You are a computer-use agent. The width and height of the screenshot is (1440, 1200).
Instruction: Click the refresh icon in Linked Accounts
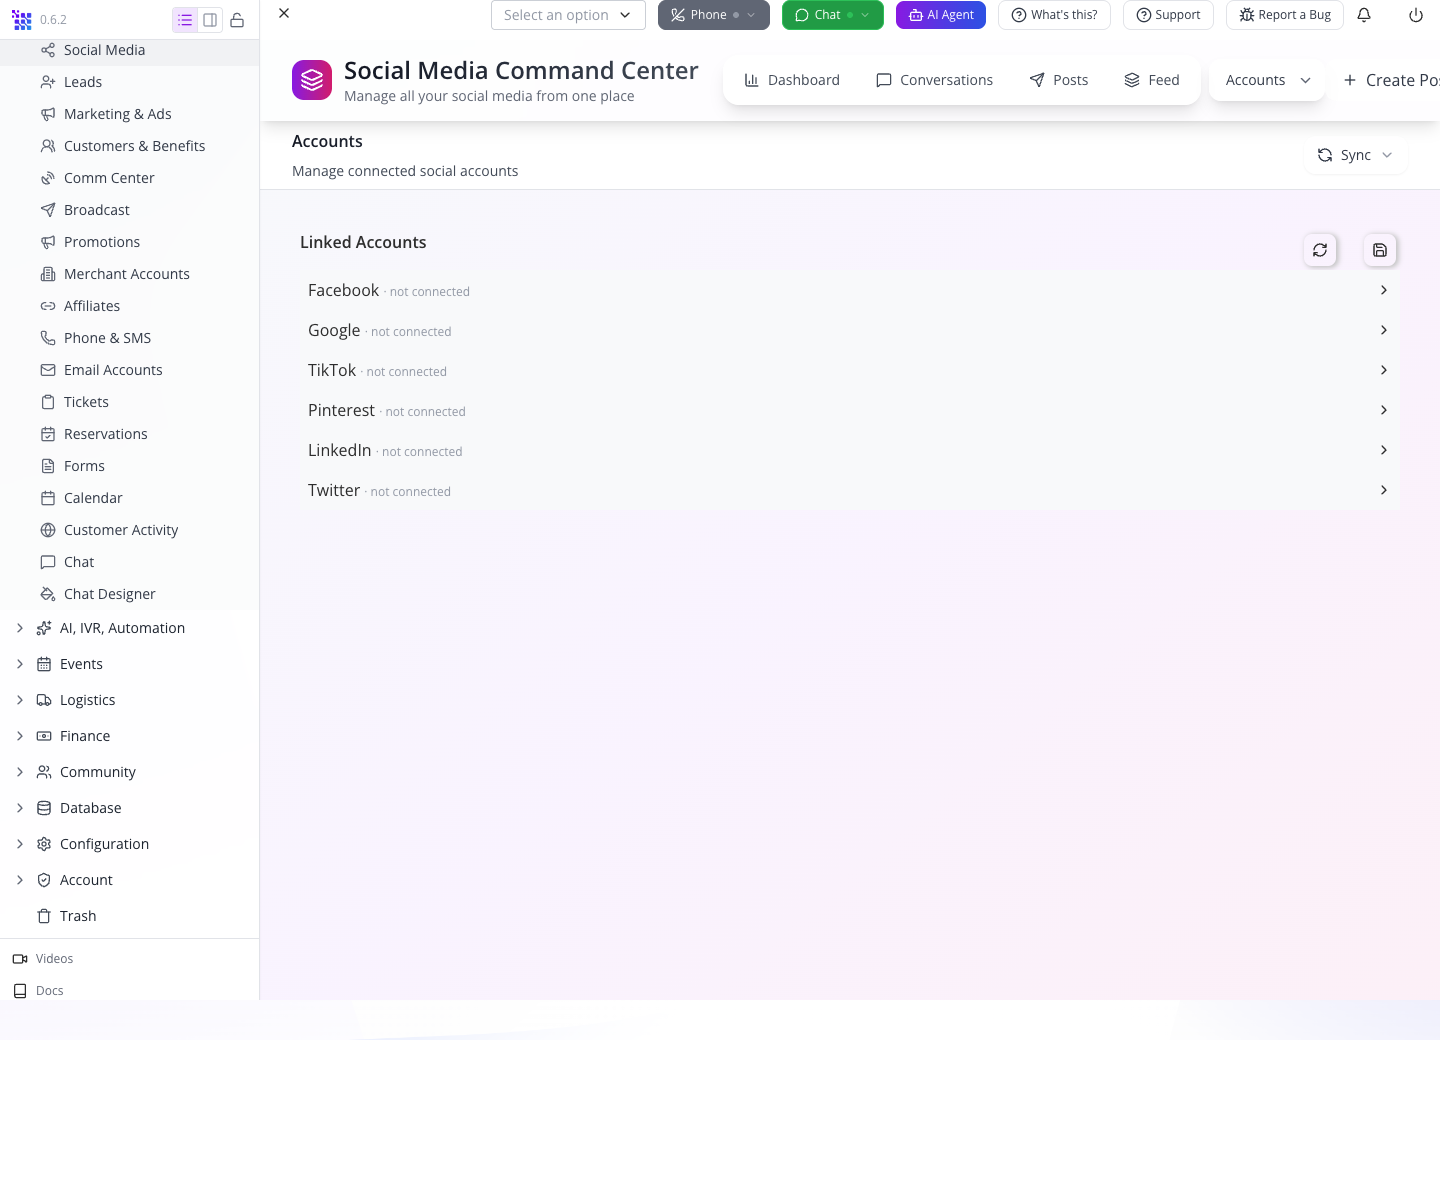click(1320, 250)
